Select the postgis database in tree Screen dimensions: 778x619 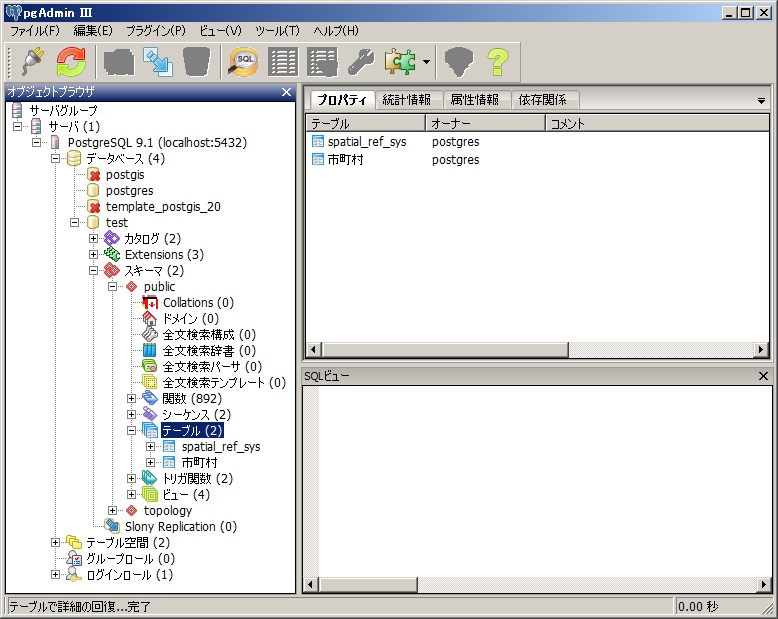pyautogui.click(x=125, y=175)
